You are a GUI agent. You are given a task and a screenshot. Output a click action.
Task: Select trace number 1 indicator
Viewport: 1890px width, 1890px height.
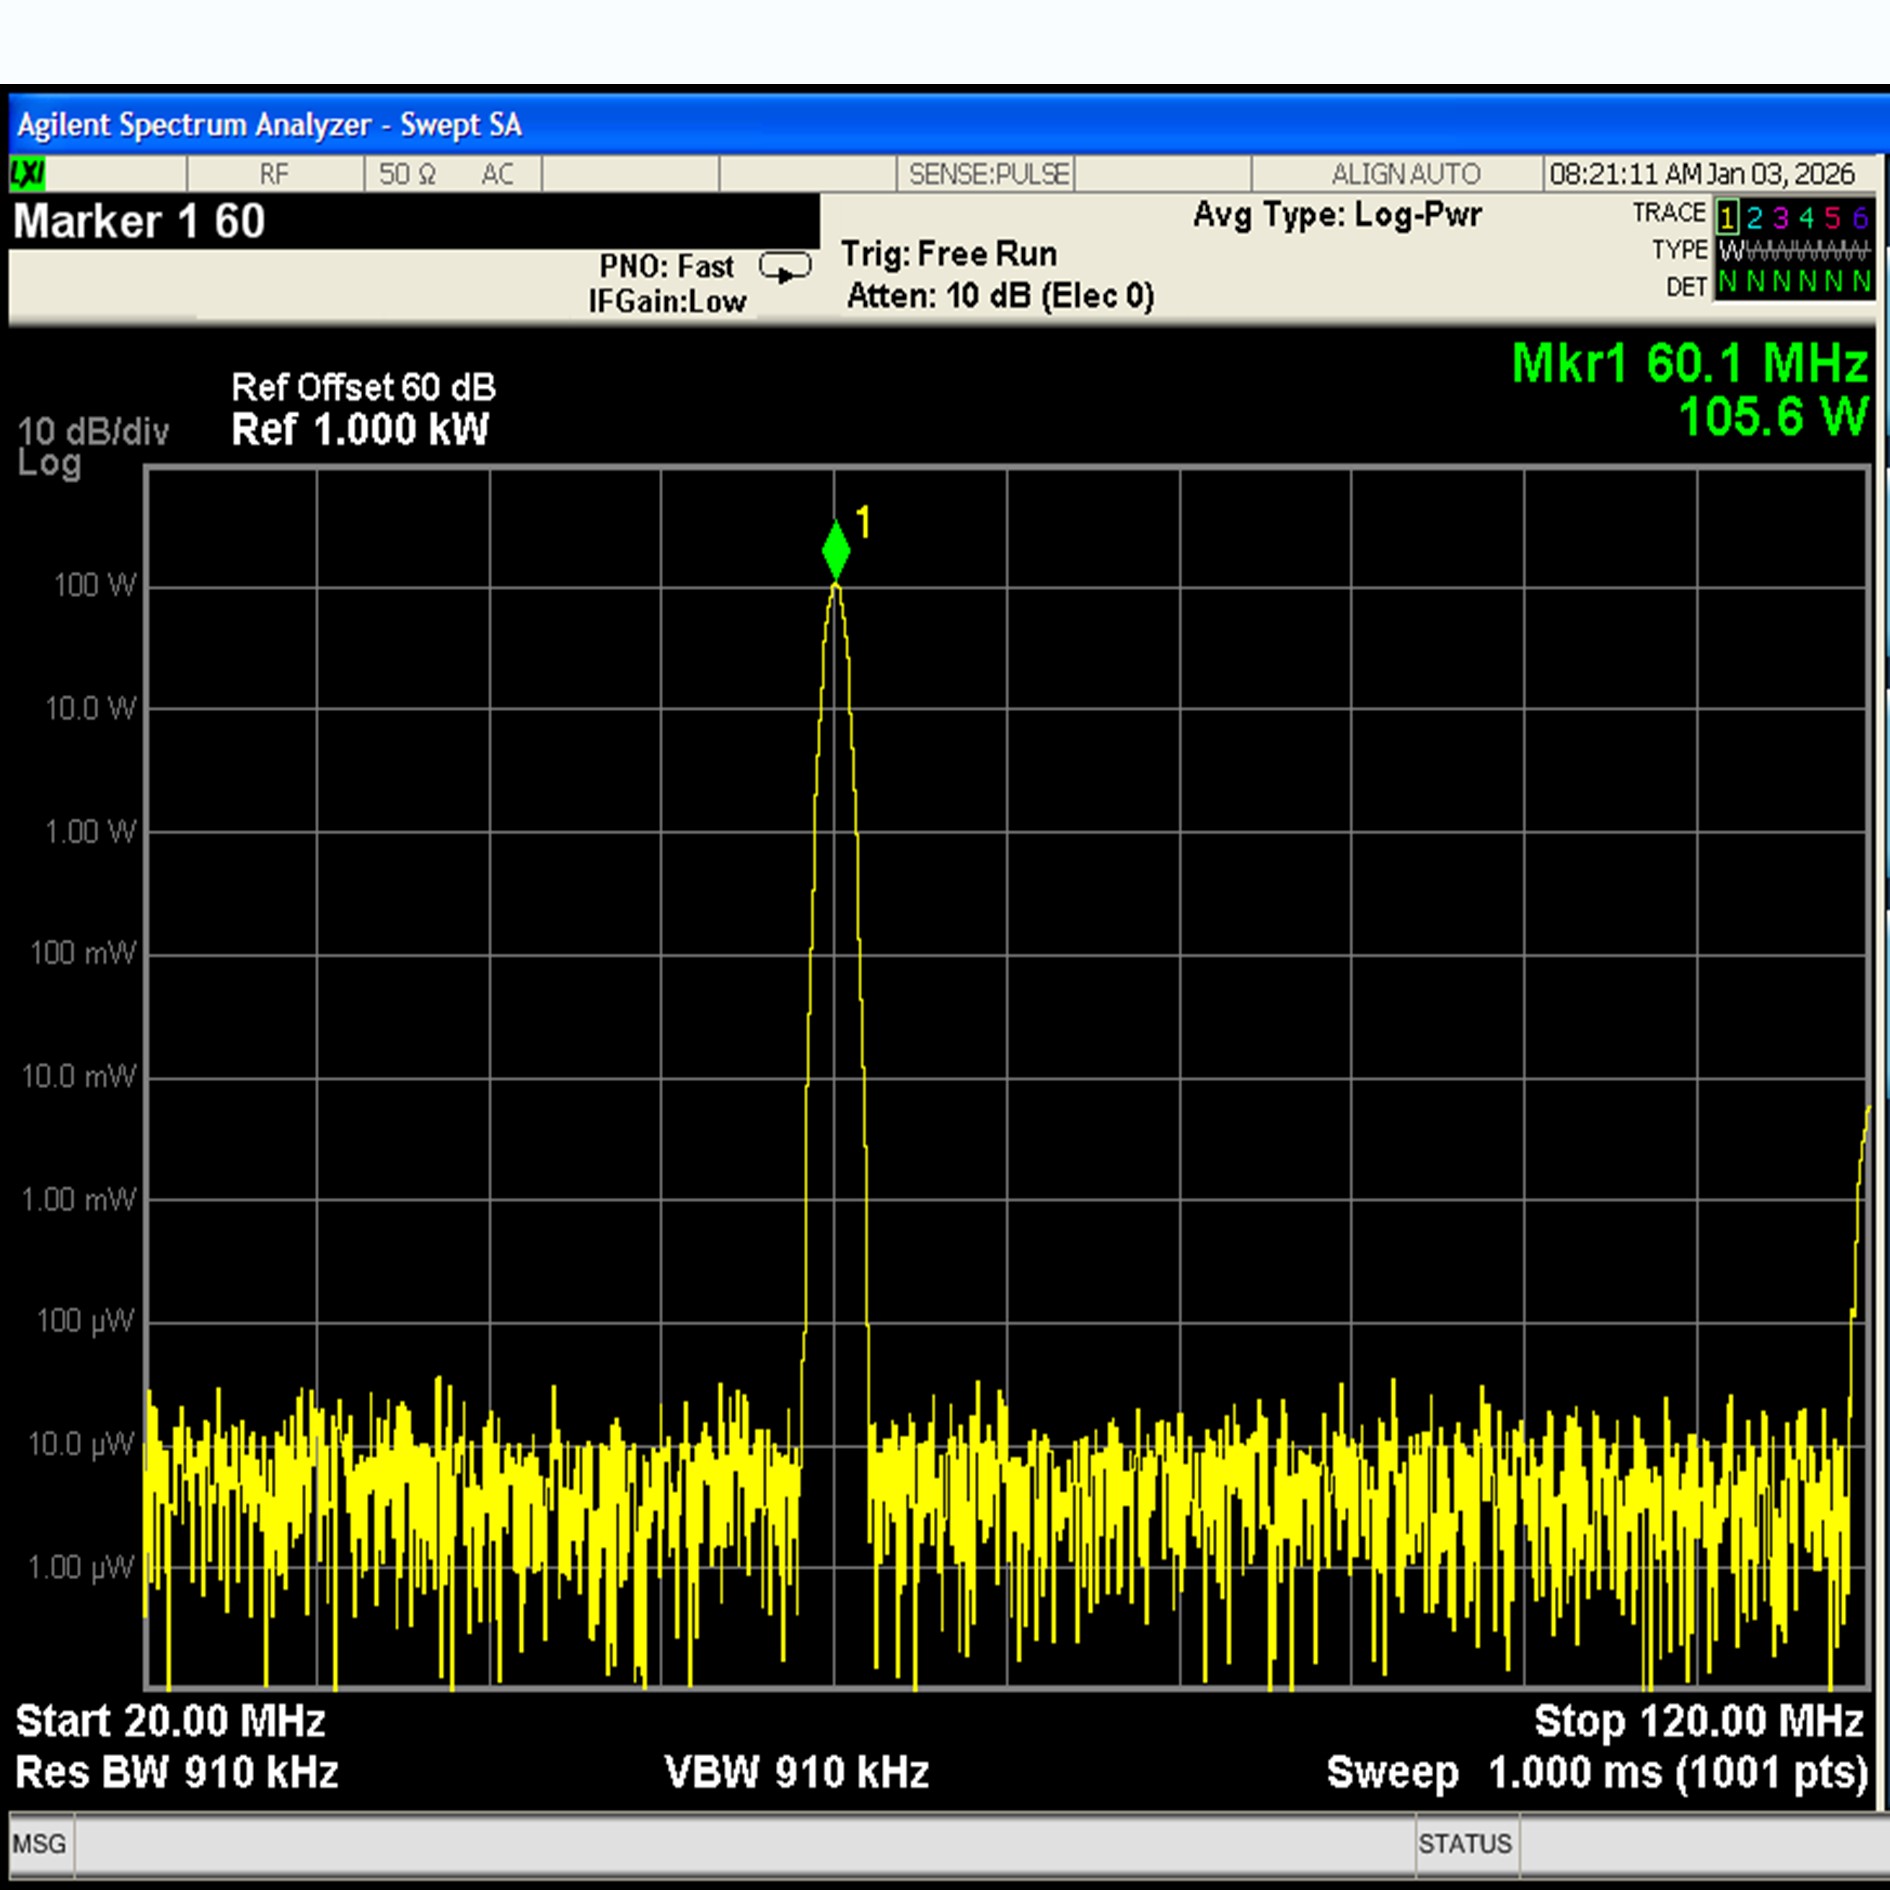pos(1727,217)
